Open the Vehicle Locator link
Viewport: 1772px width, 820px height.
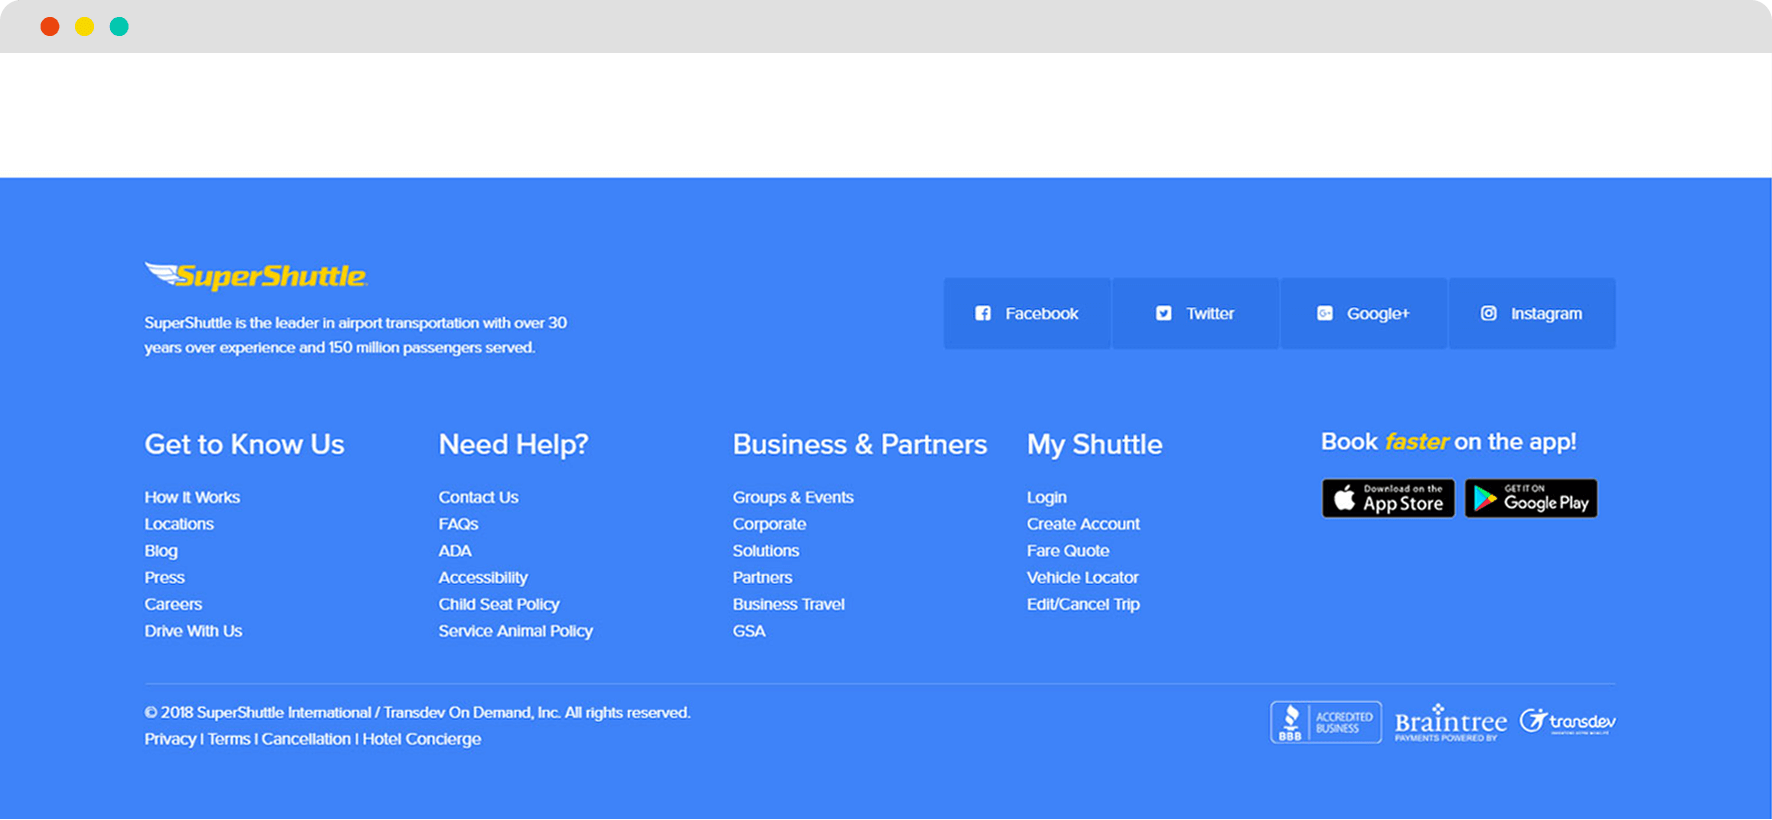point(1083,578)
